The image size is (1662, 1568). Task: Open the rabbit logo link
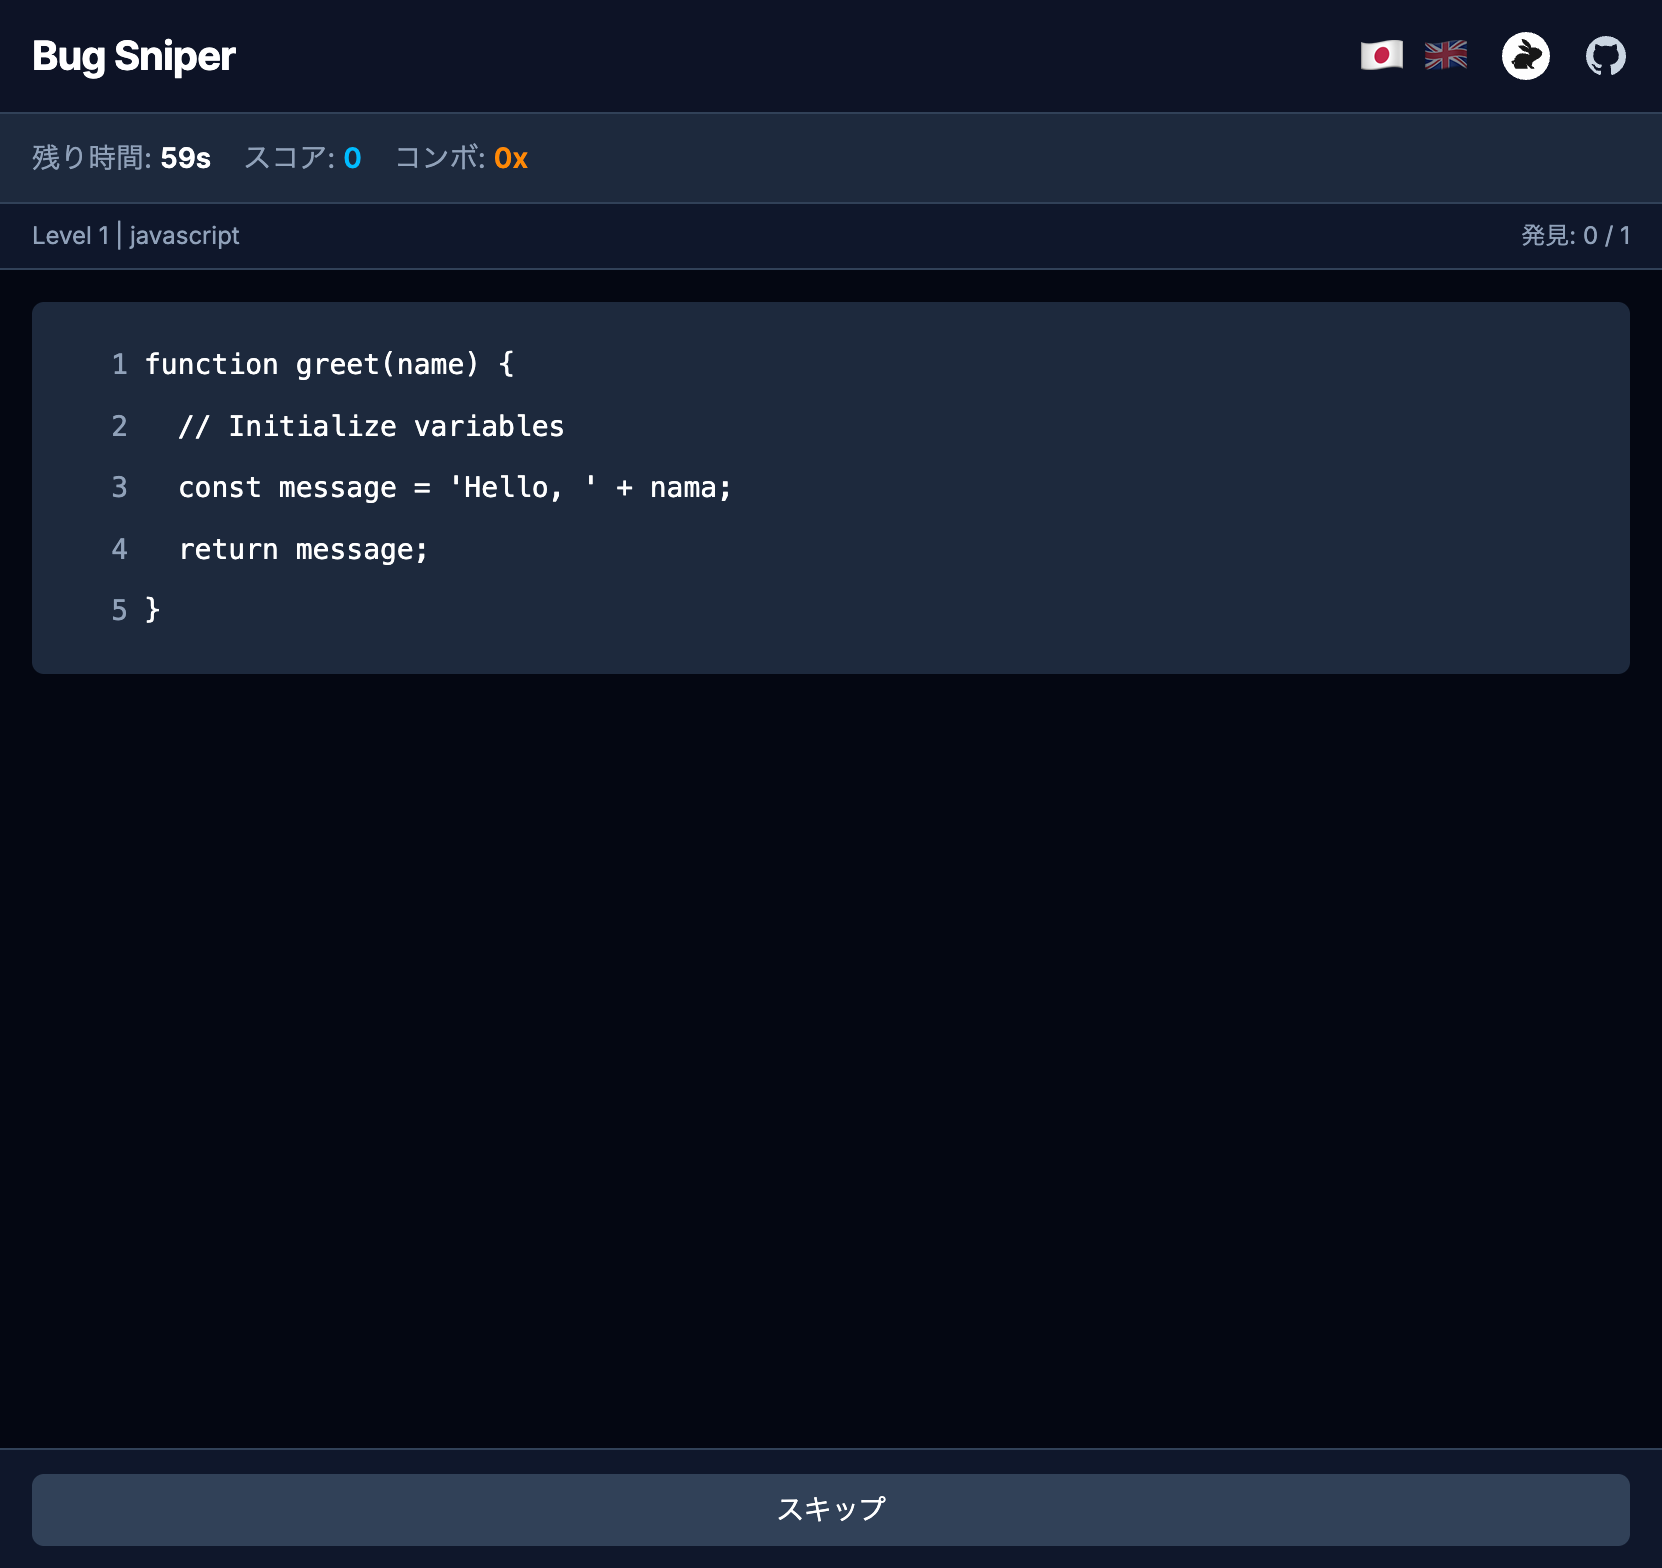pyautogui.click(x=1526, y=56)
